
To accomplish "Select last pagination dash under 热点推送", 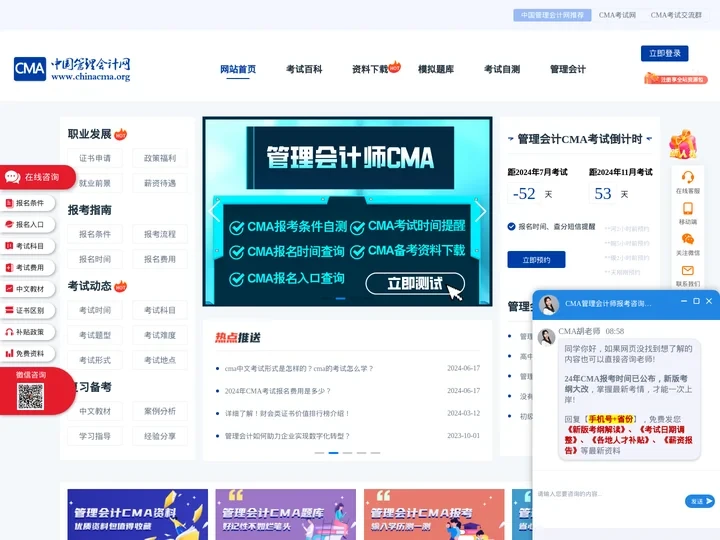I will pos(376,453).
